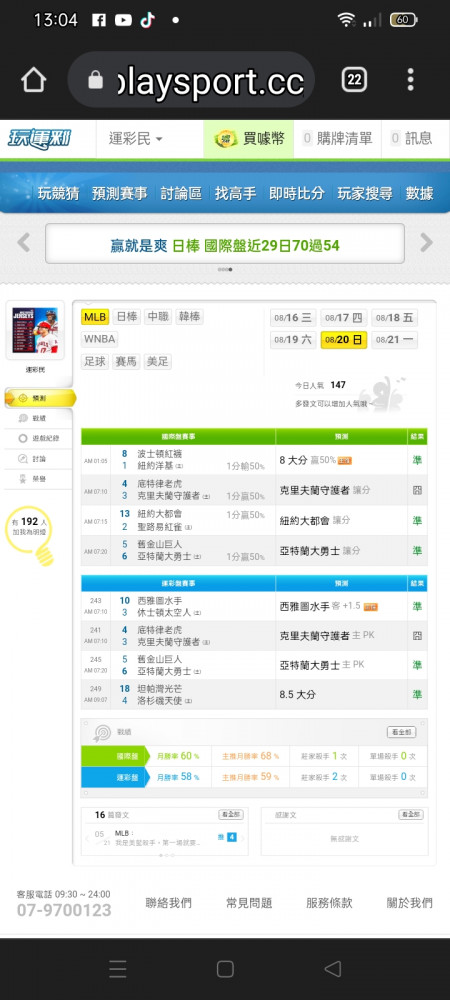Tap the browser home icon
This screenshot has width=450, height=1000.
34,80
